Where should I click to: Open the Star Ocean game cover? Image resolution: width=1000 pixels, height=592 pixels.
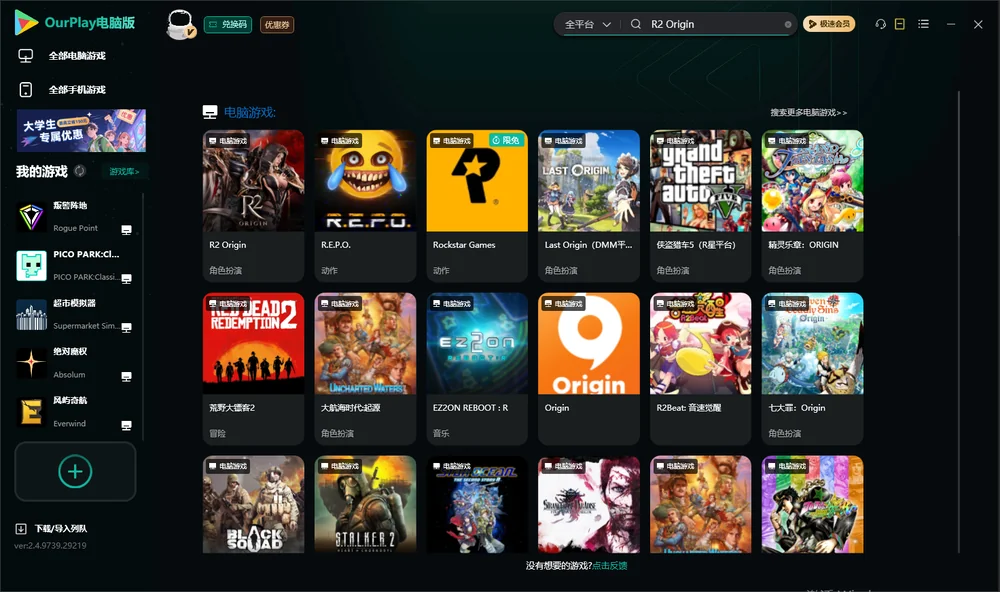477,504
